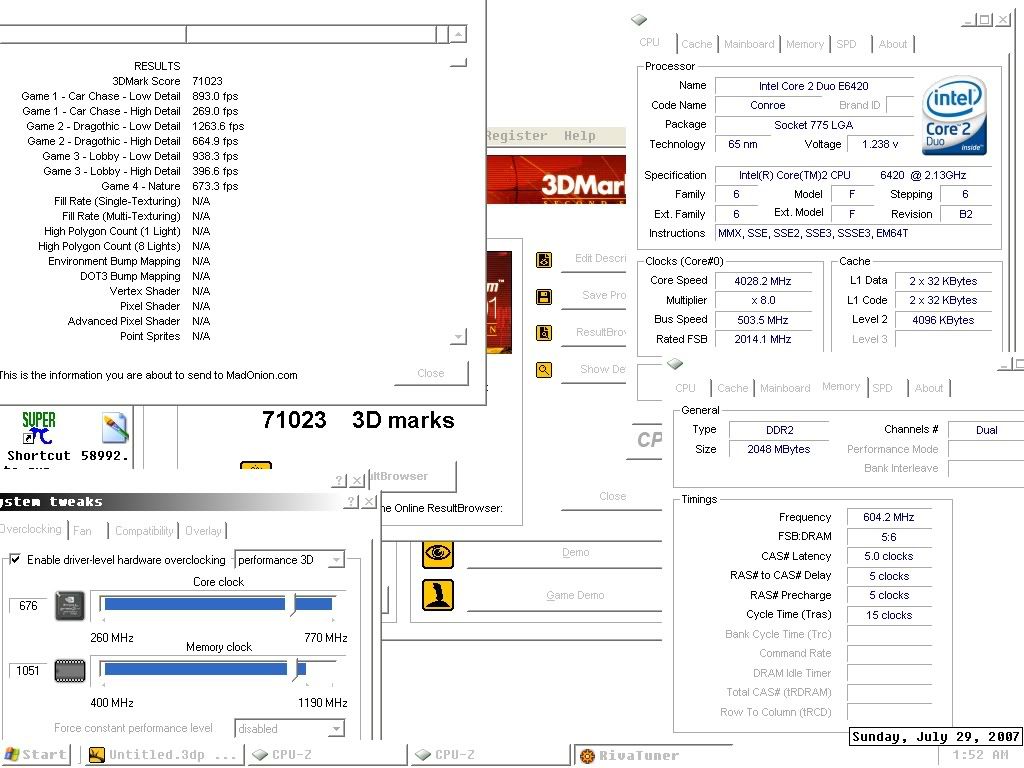The image size is (1024, 768).
Task: Open the About tab in top CPU-Z window
Action: point(893,44)
